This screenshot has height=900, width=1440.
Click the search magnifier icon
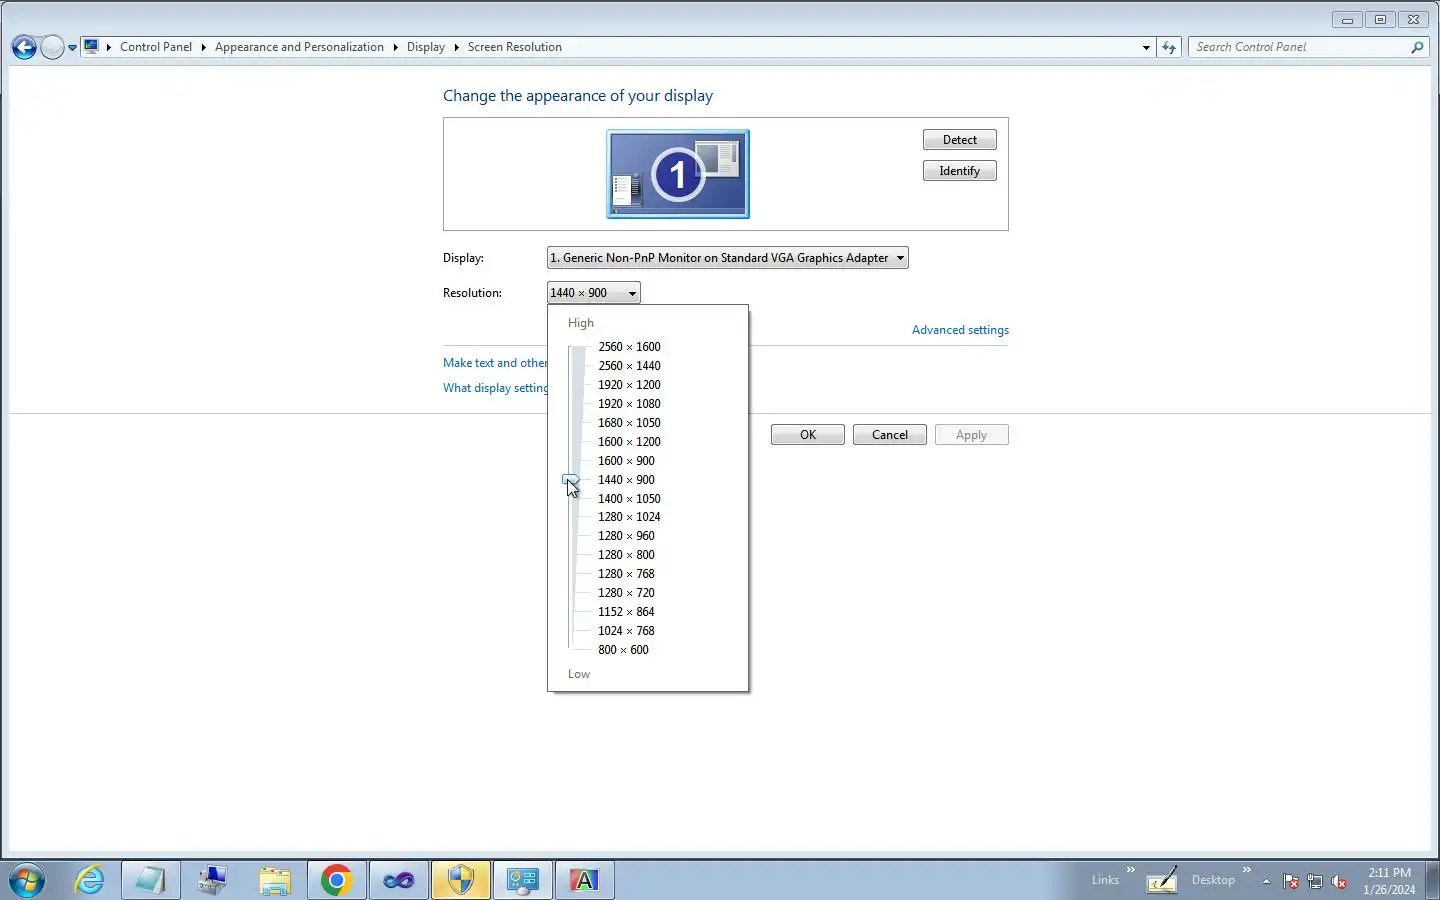(1417, 47)
